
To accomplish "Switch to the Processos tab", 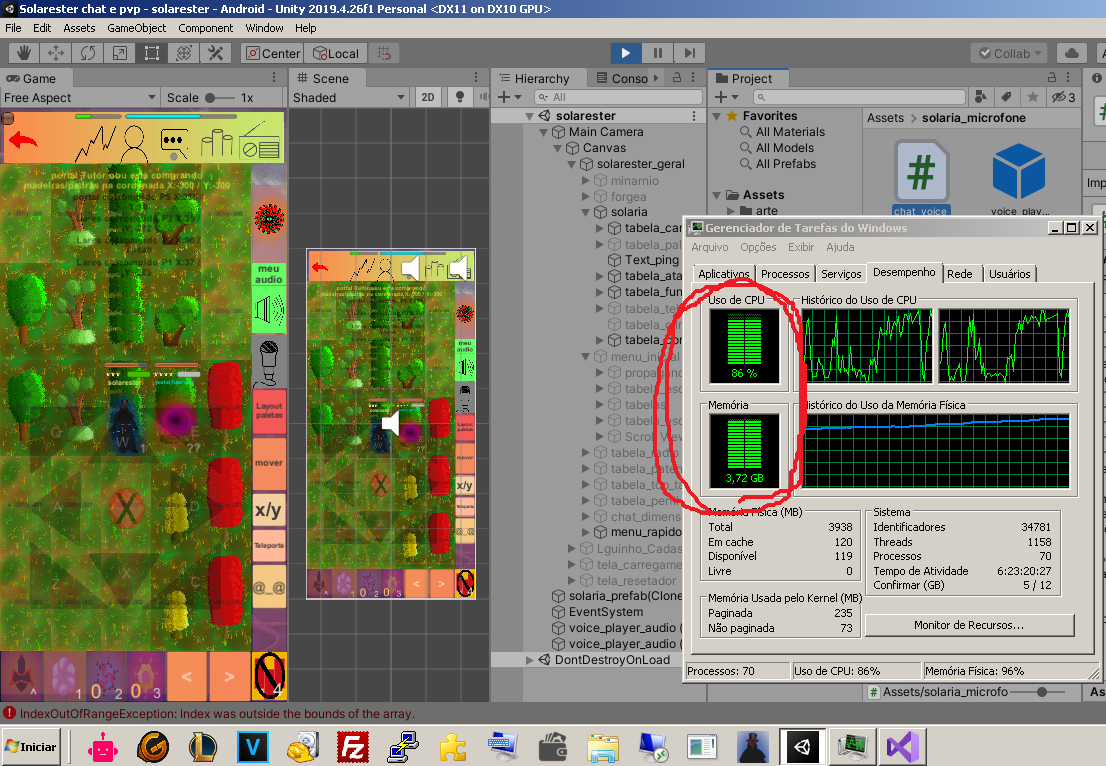I will point(784,274).
